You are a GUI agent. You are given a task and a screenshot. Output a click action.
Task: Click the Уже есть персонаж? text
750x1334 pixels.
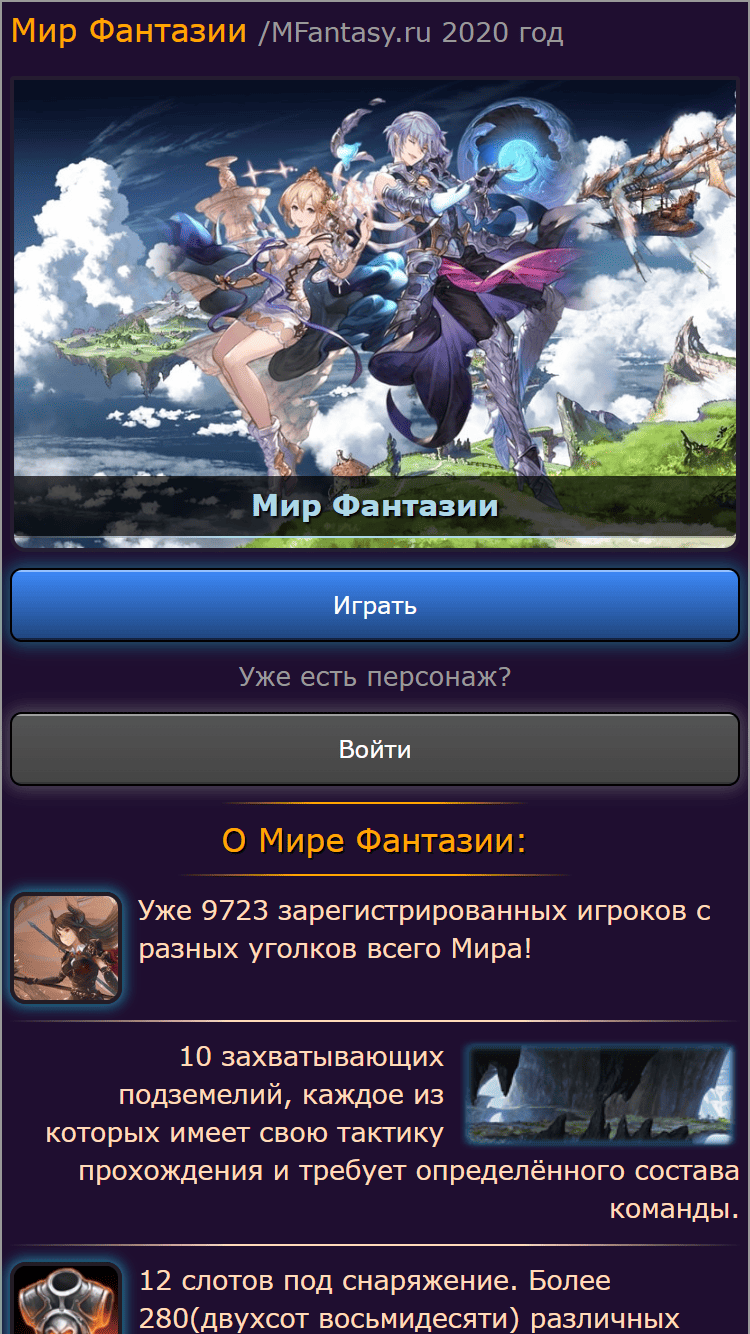click(x=375, y=677)
